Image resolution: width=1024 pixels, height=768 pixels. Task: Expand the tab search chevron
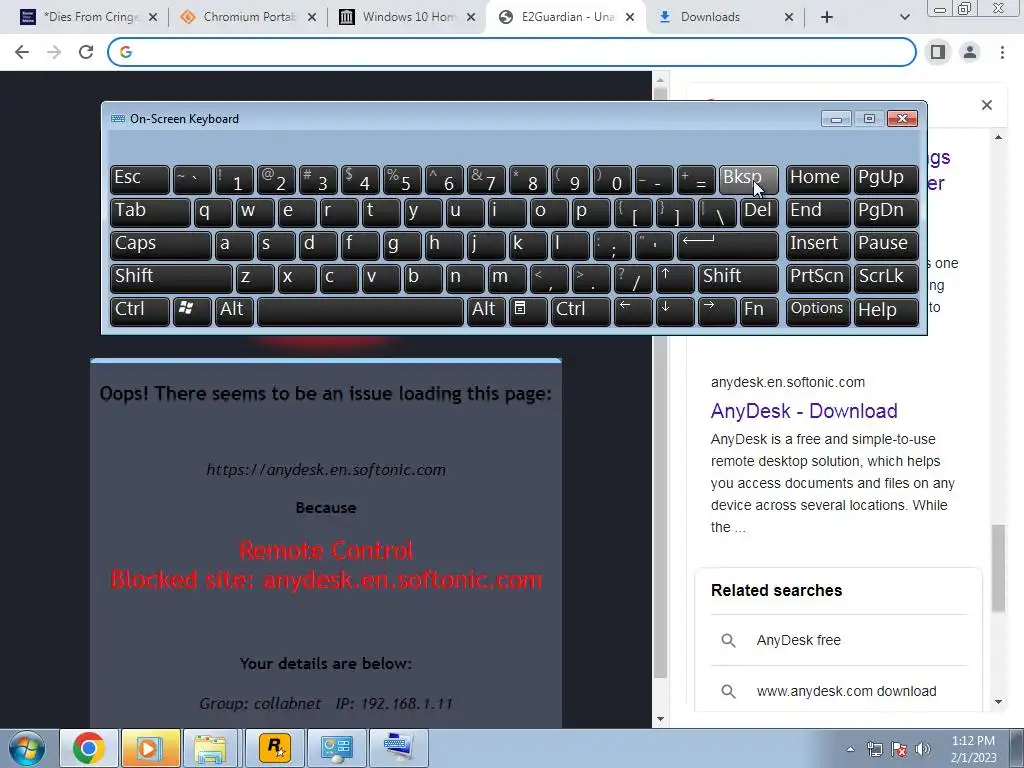pos(904,17)
